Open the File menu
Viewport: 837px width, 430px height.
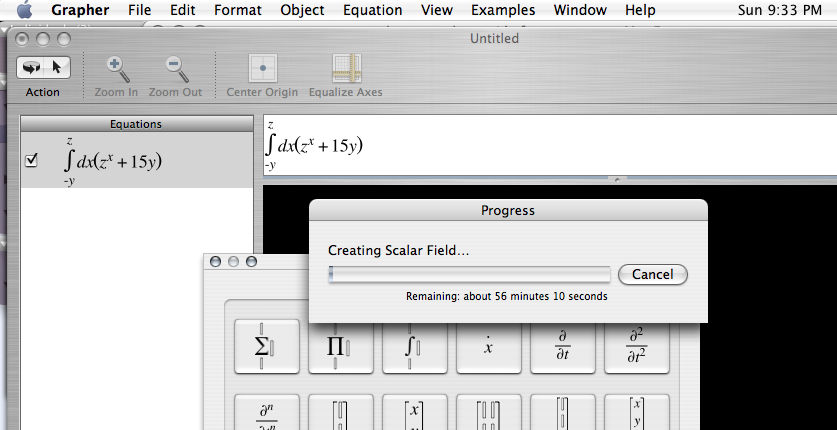click(139, 10)
